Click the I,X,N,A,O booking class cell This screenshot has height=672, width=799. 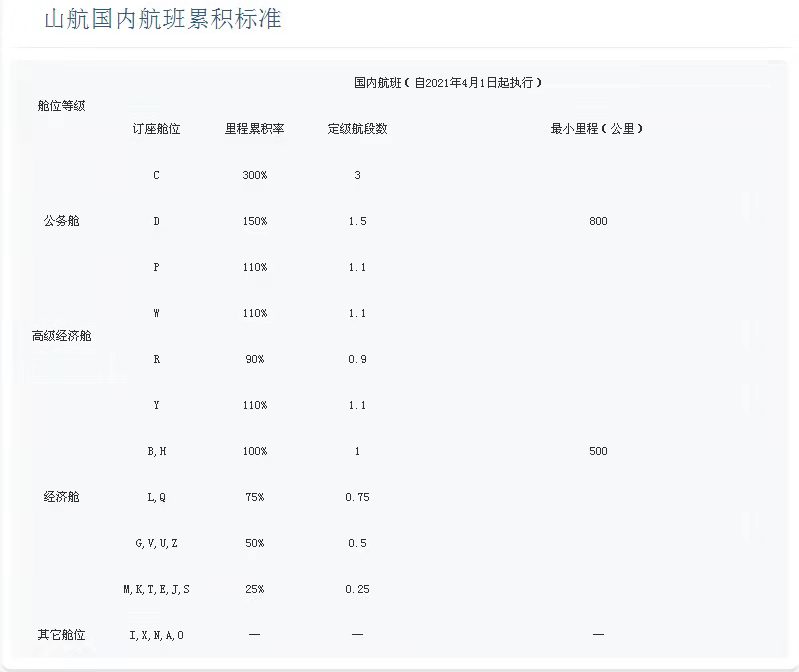pos(156,635)
